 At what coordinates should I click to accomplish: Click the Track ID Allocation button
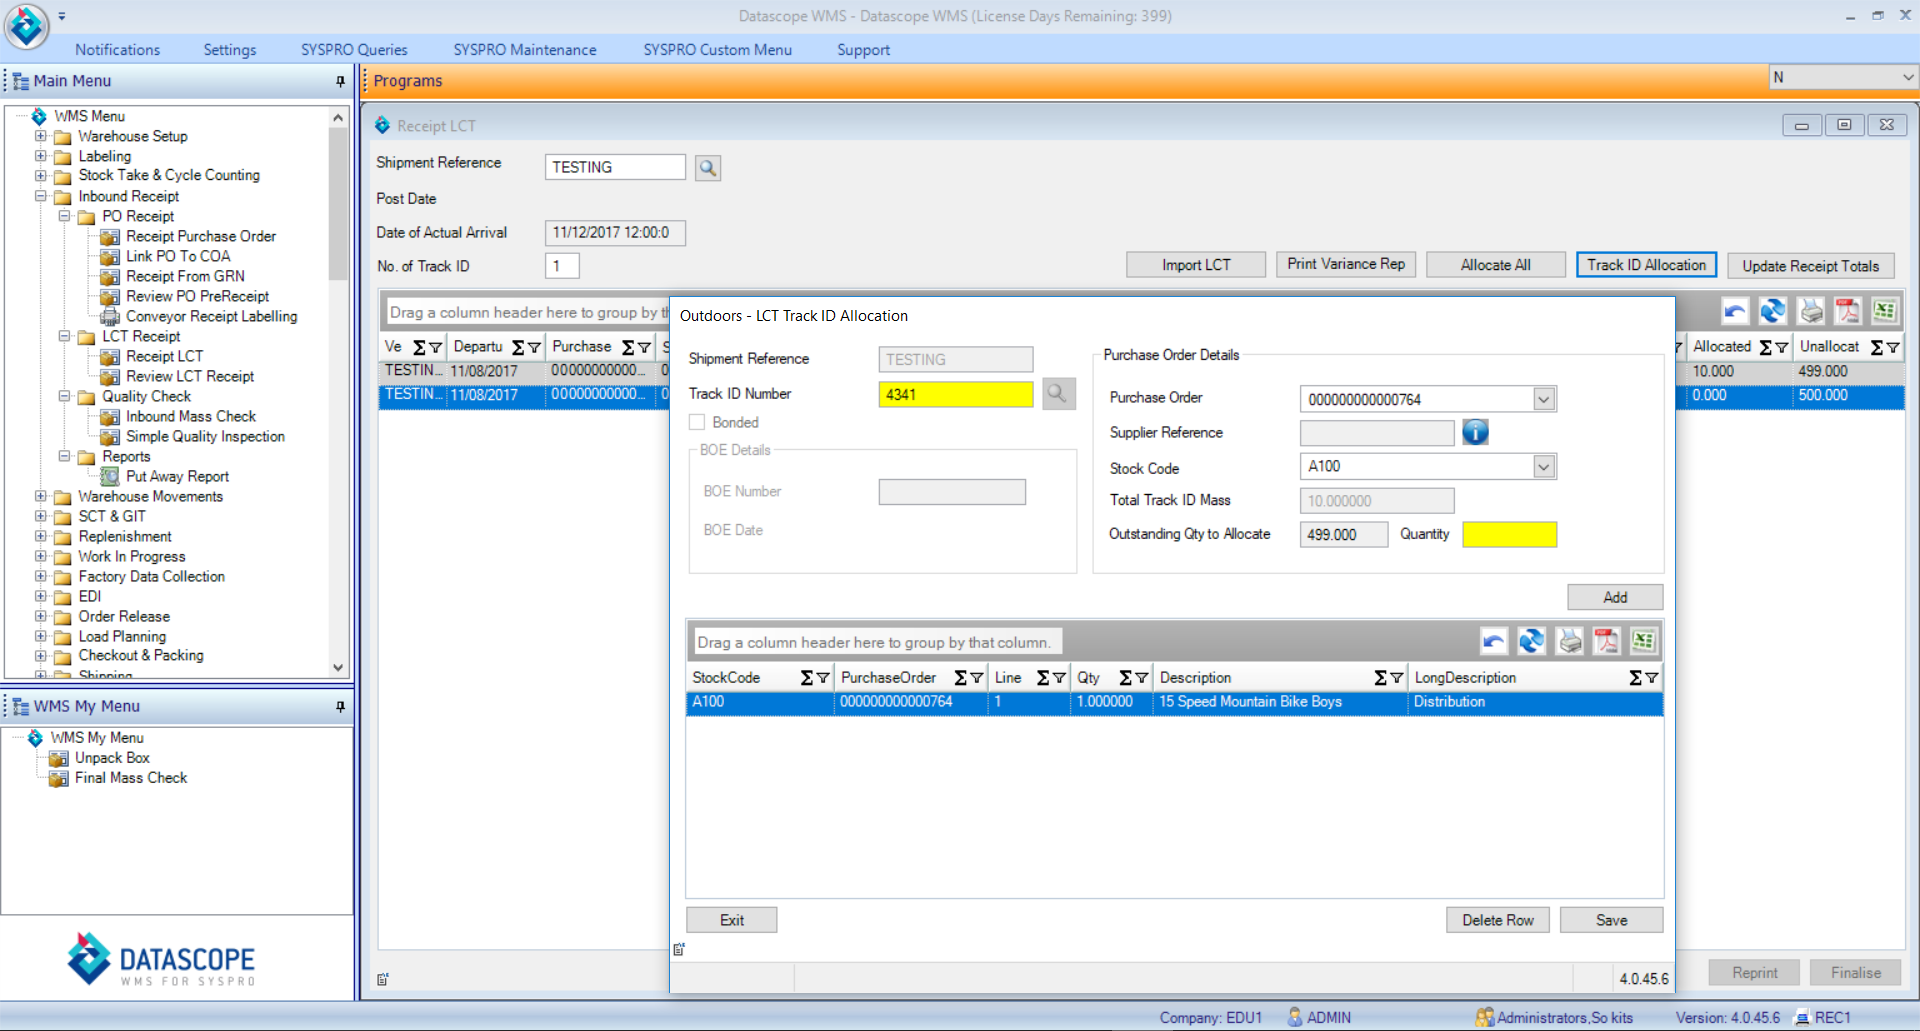pos(1645,264)
